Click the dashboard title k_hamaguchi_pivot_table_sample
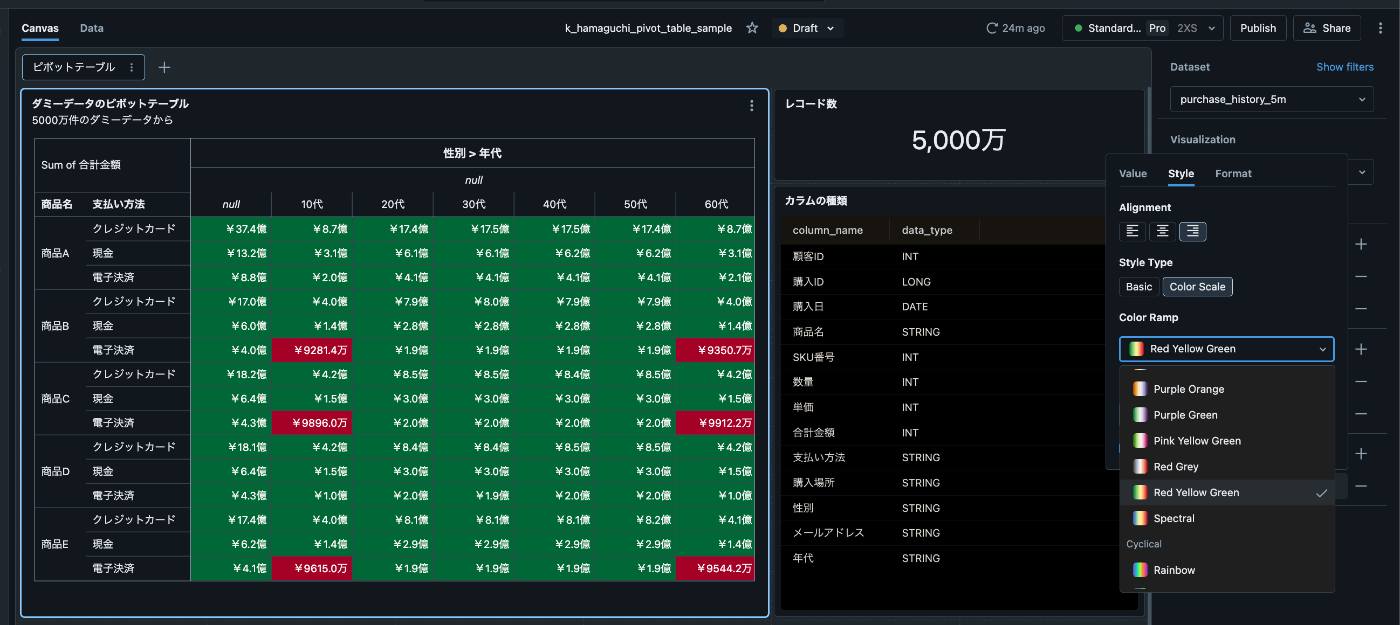1400x625 pixels. click(x=648, y=28)
